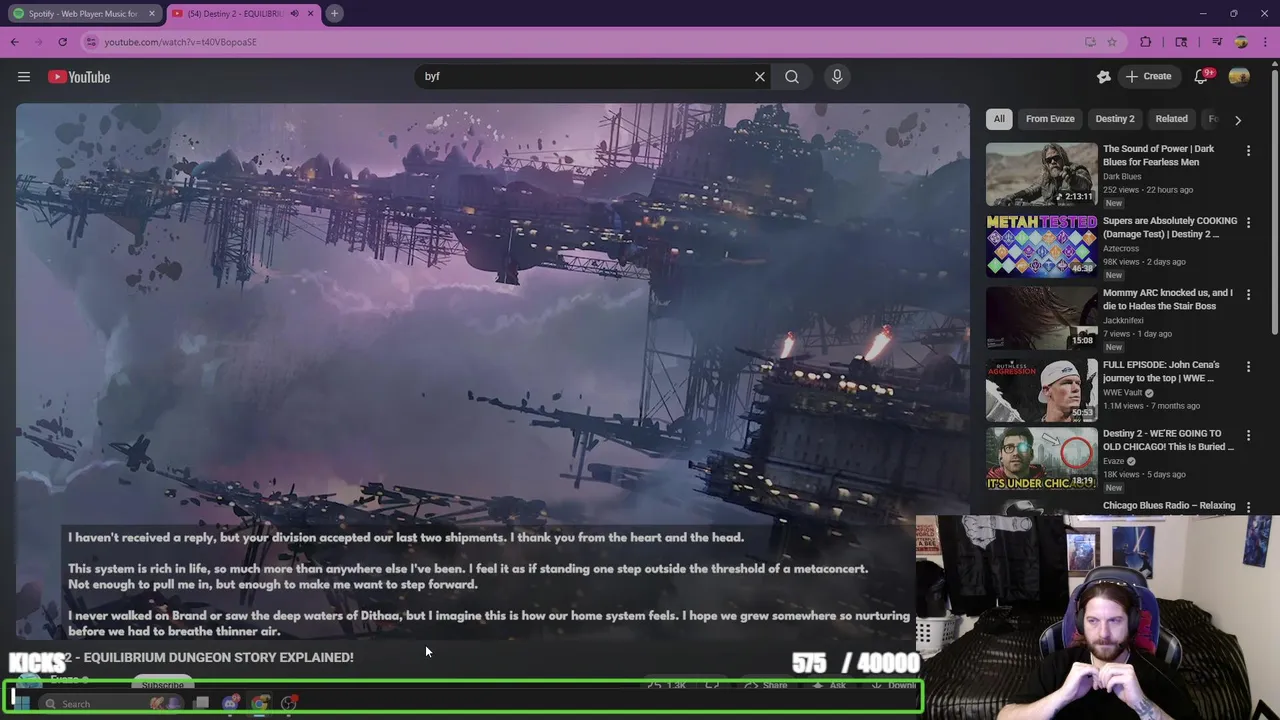Close the Destiny 2 YouTube tab
This screenshot has height=720, width=1280.
click(x=310, y=14)
